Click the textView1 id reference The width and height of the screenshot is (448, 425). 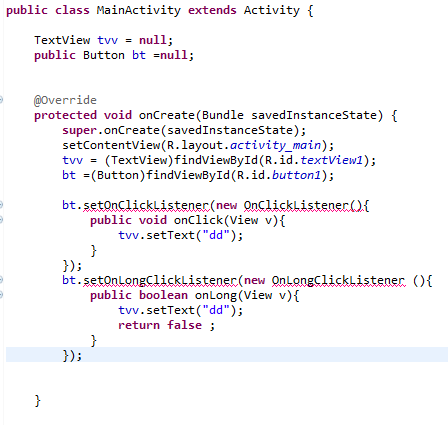[331, 160]
